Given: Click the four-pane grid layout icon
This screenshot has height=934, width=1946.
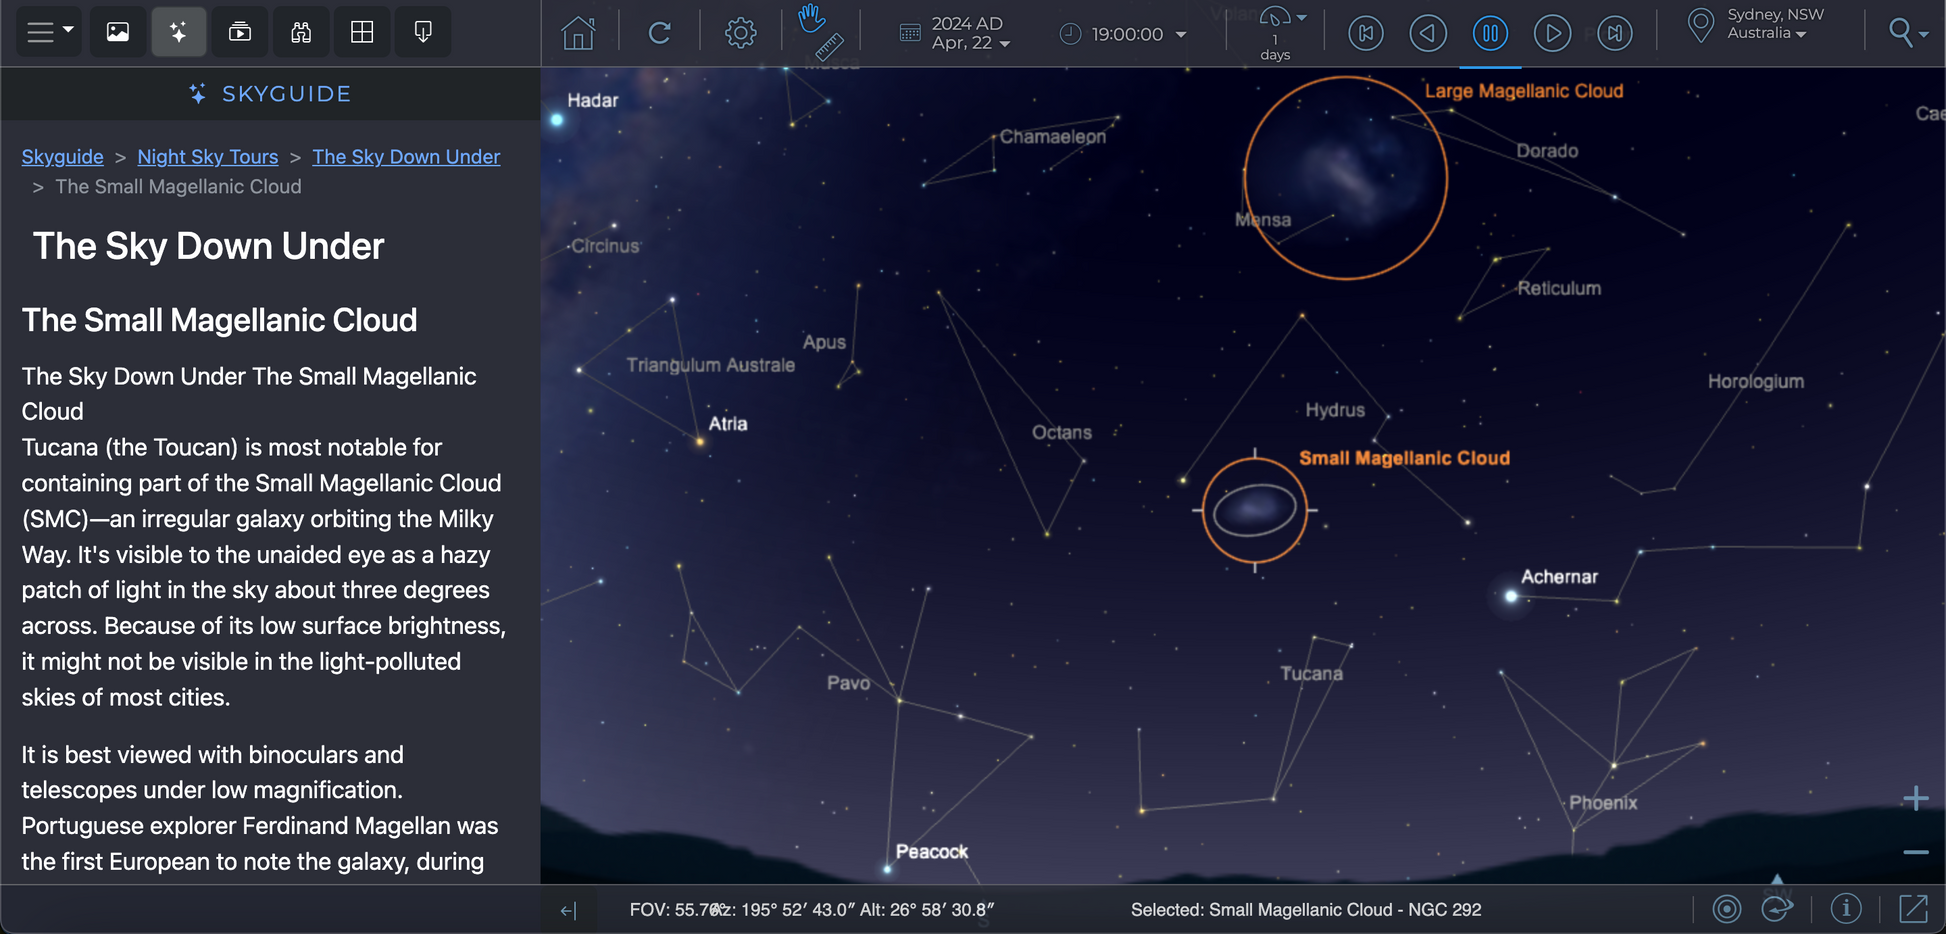Looking at the screenshot, I should click(362, 32).
